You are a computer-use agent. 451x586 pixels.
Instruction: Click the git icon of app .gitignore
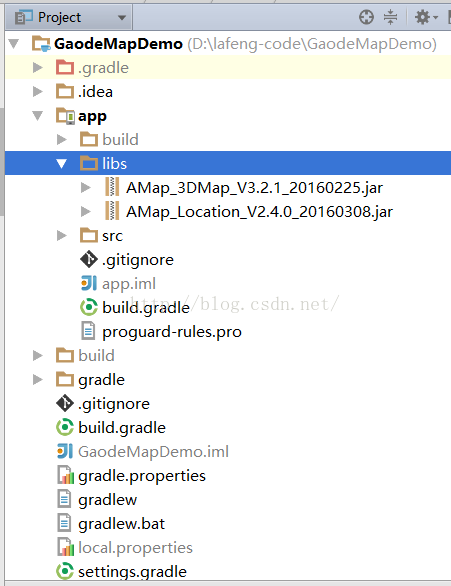[89, 259]
